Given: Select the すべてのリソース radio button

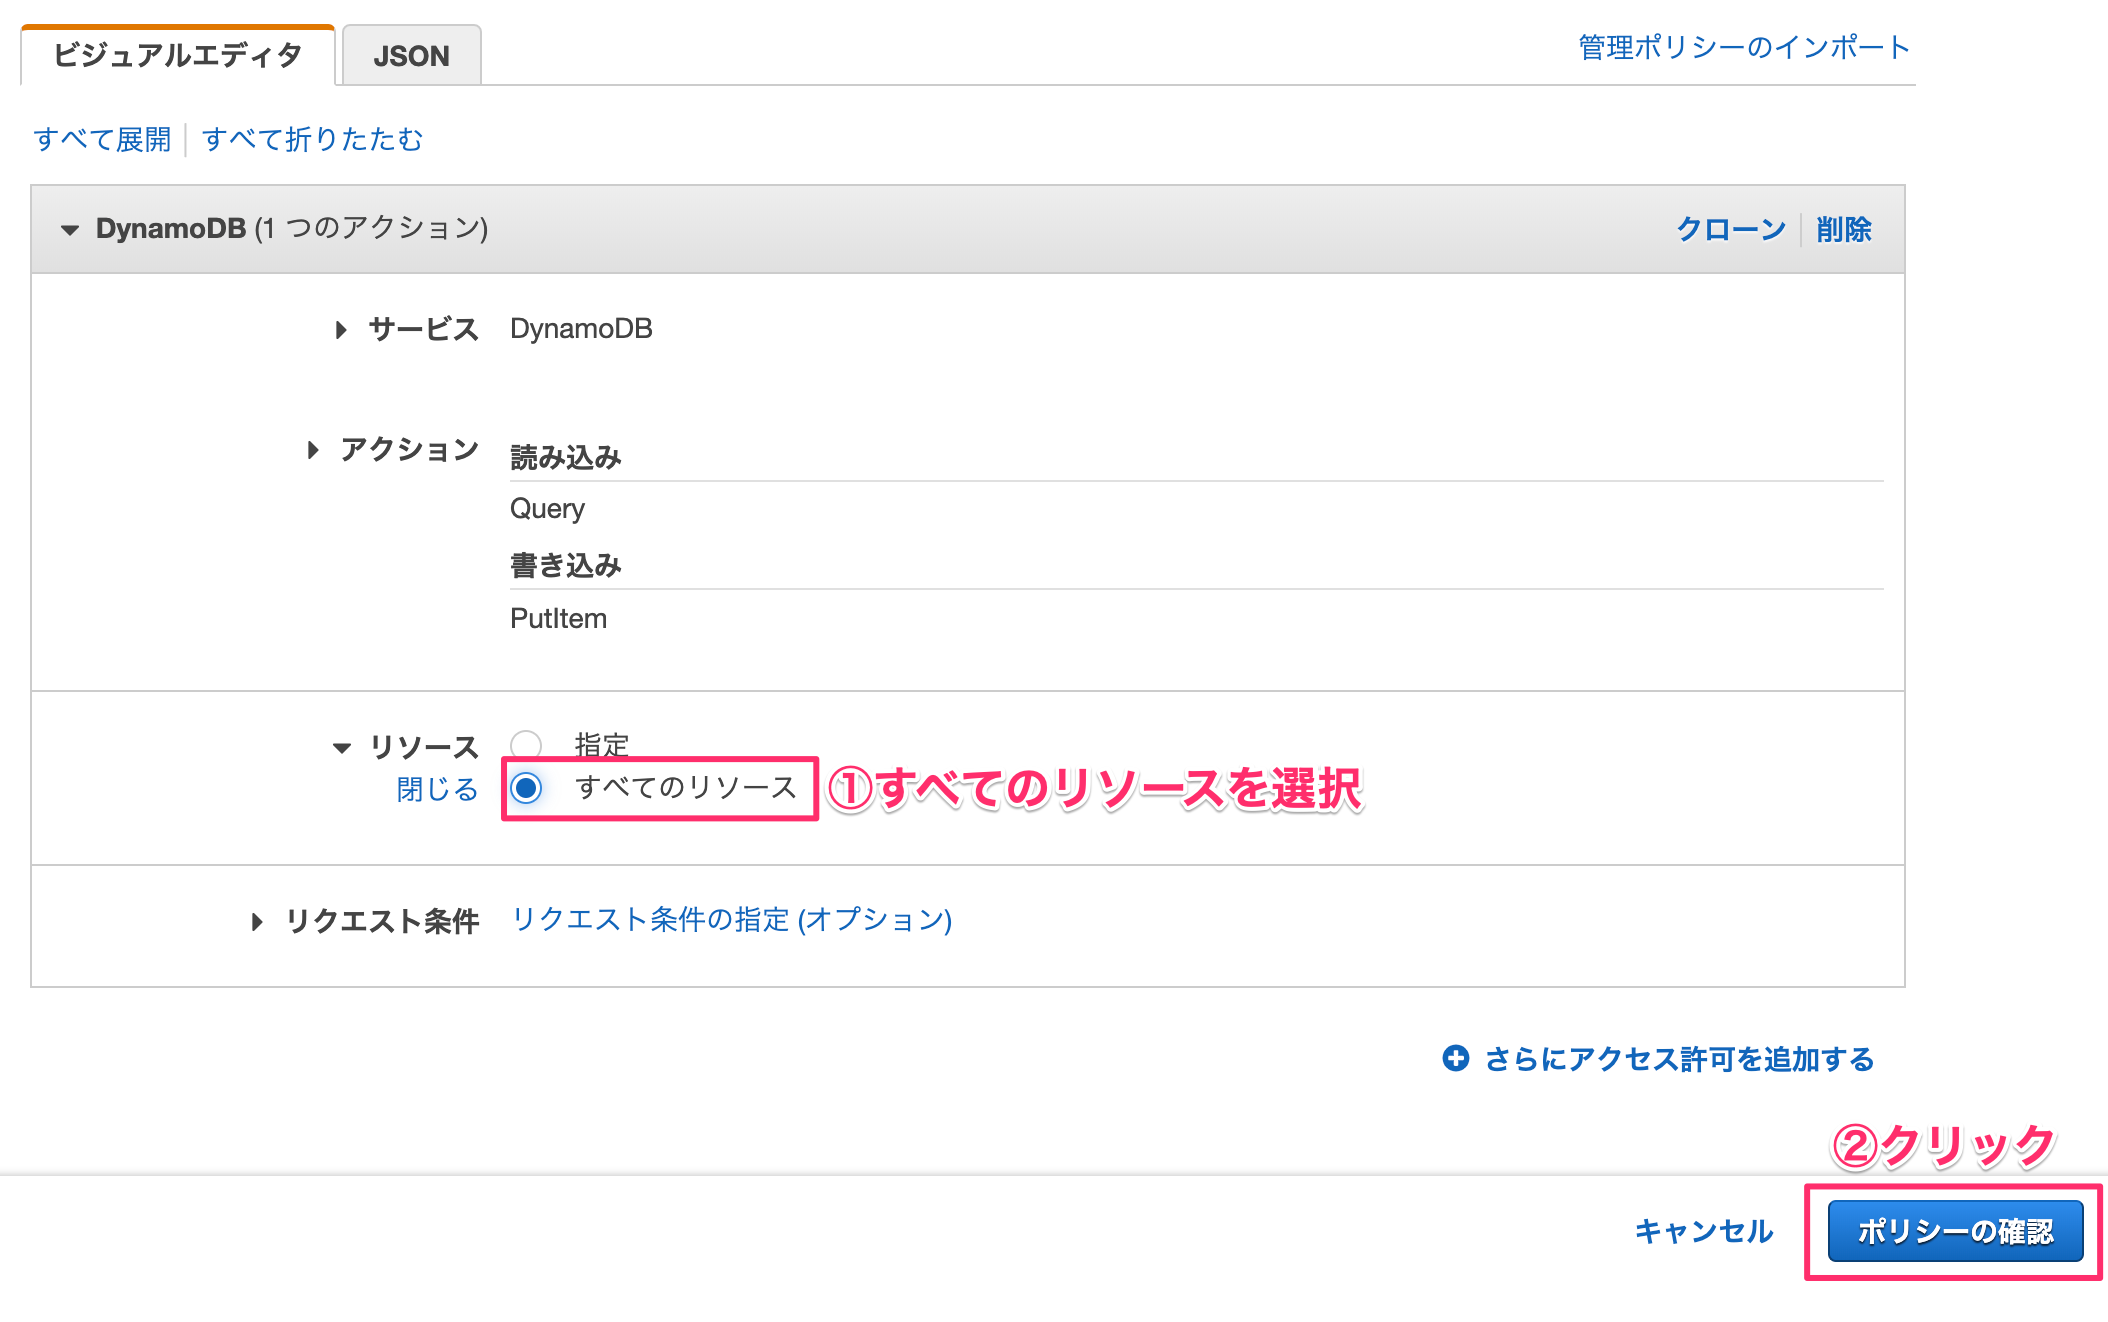Looking at the screenshot, I should click(x=526, y=788).
